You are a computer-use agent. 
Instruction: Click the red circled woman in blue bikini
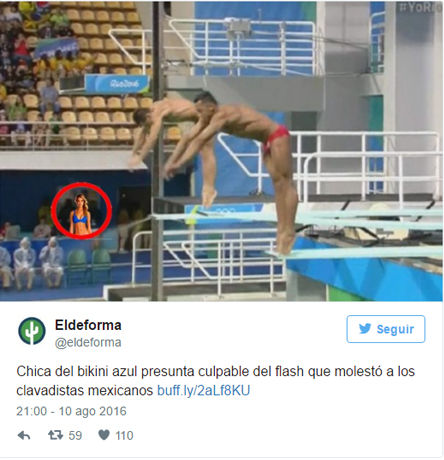[x=81, y=210]
